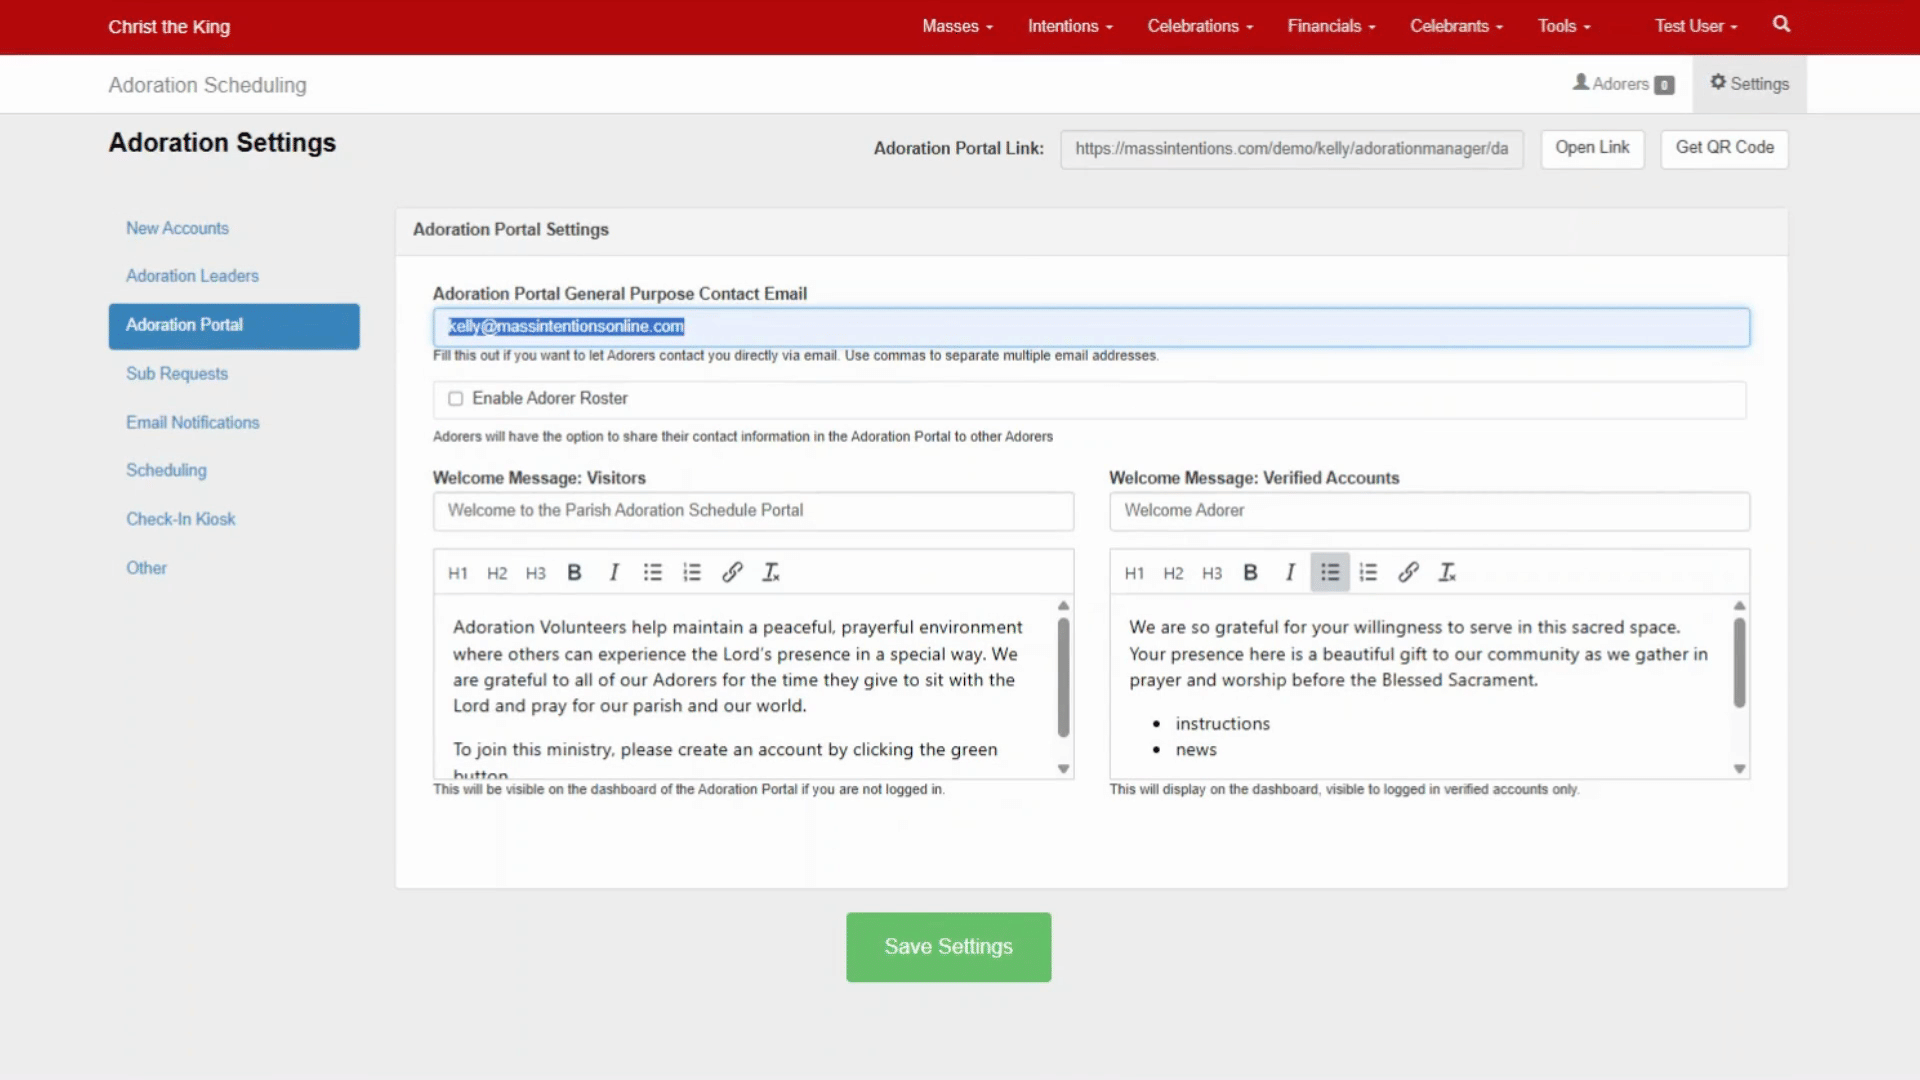Expand the Intentions dropdown menu
1920x1080 pixels.
point(1070,27)
